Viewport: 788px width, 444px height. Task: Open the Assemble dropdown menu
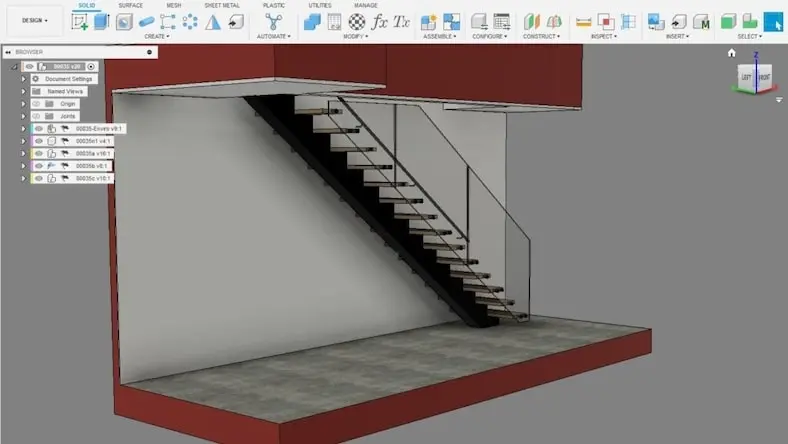pyautogui.click(x=440, y=37)
